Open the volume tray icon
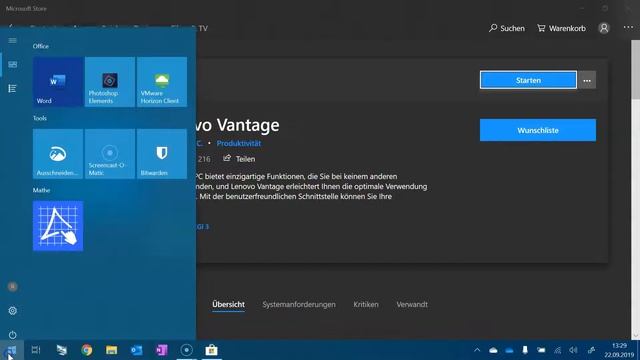The image size is (640, 360). coord(573,350)
